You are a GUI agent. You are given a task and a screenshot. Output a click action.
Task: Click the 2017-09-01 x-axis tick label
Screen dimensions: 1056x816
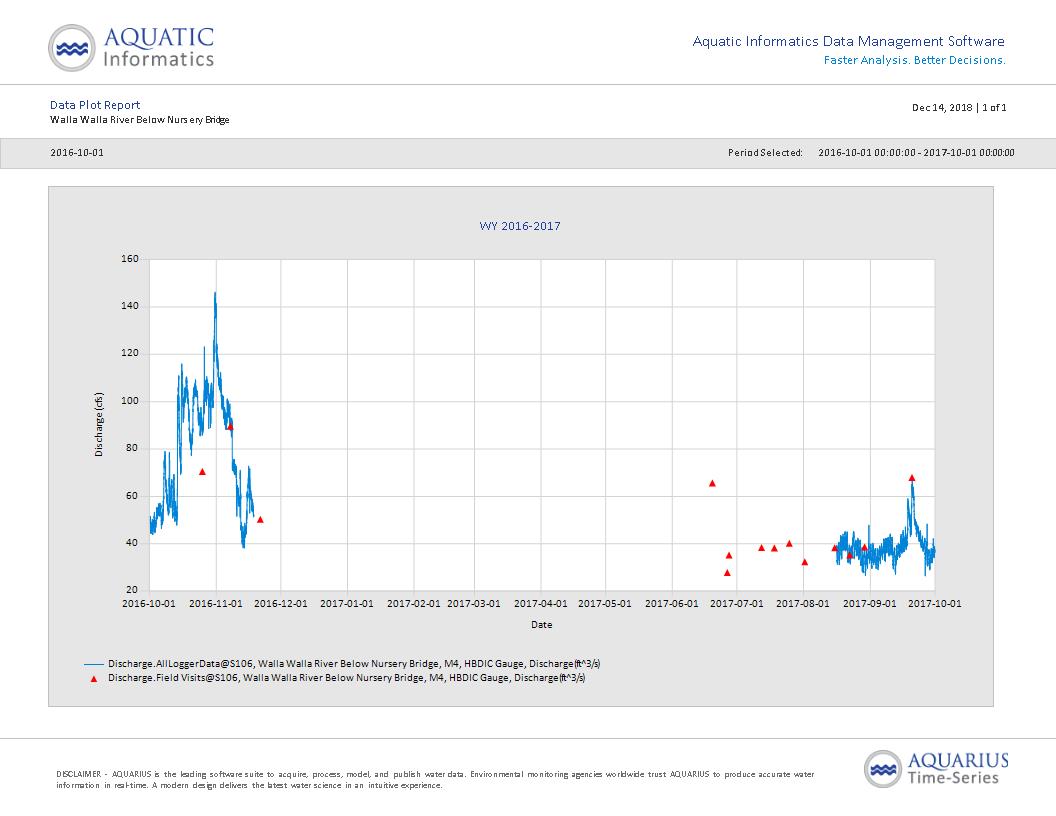870,604
